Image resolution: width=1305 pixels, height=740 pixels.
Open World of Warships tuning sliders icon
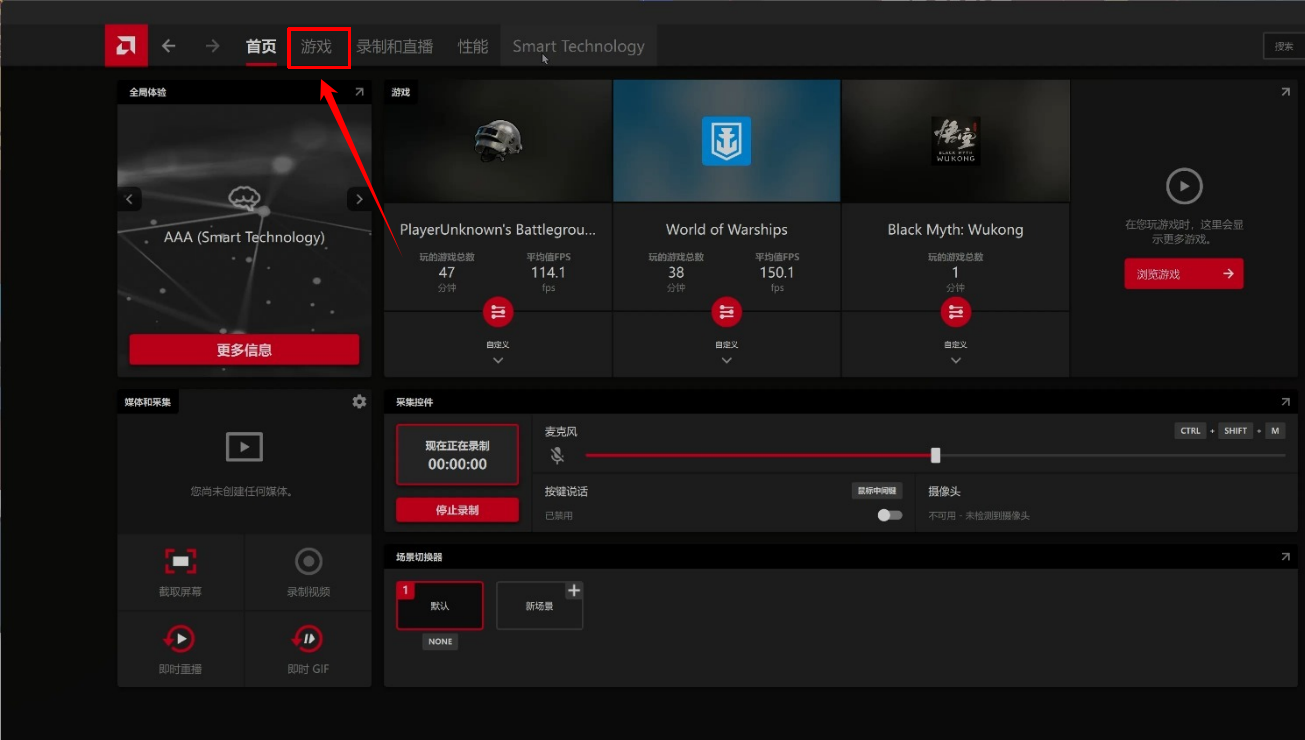[x=727, y=312]
